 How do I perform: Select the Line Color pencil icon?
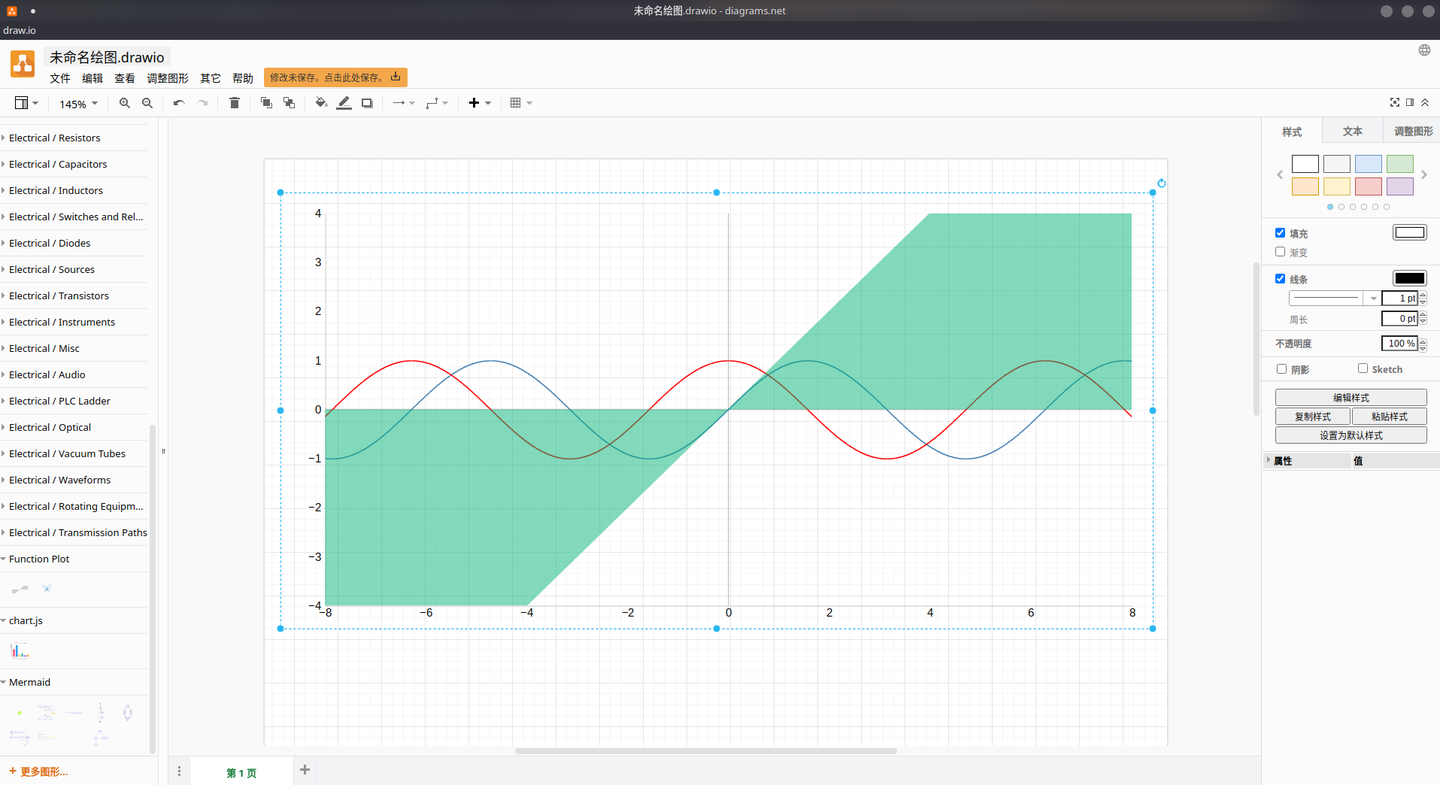[x=344, y=103]
